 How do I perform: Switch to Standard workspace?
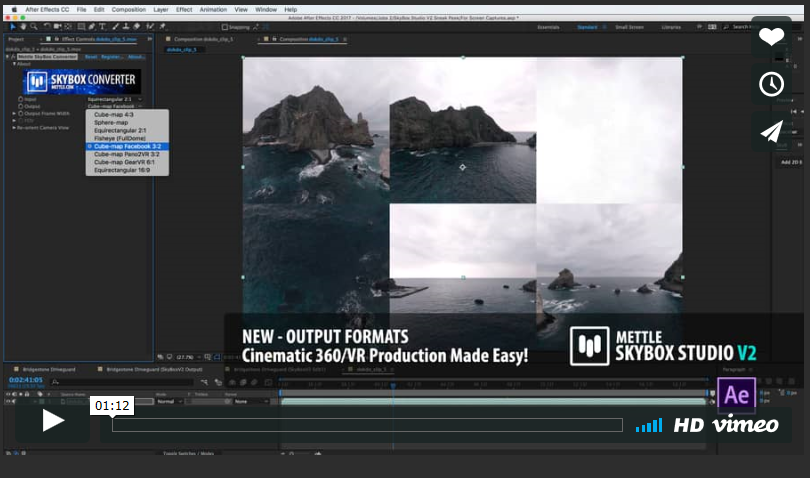[x=587, y=27]
